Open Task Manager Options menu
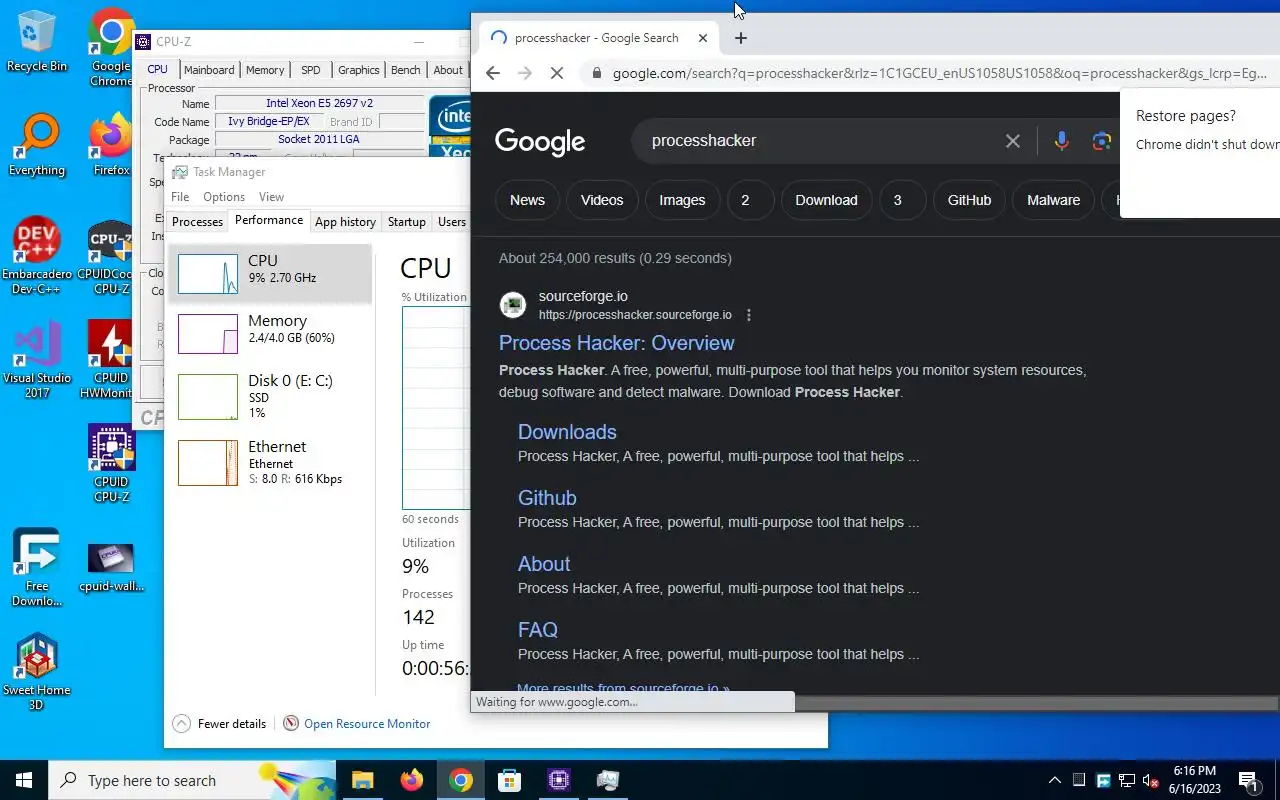The image size is (1280, 800). tap(224, 197)
